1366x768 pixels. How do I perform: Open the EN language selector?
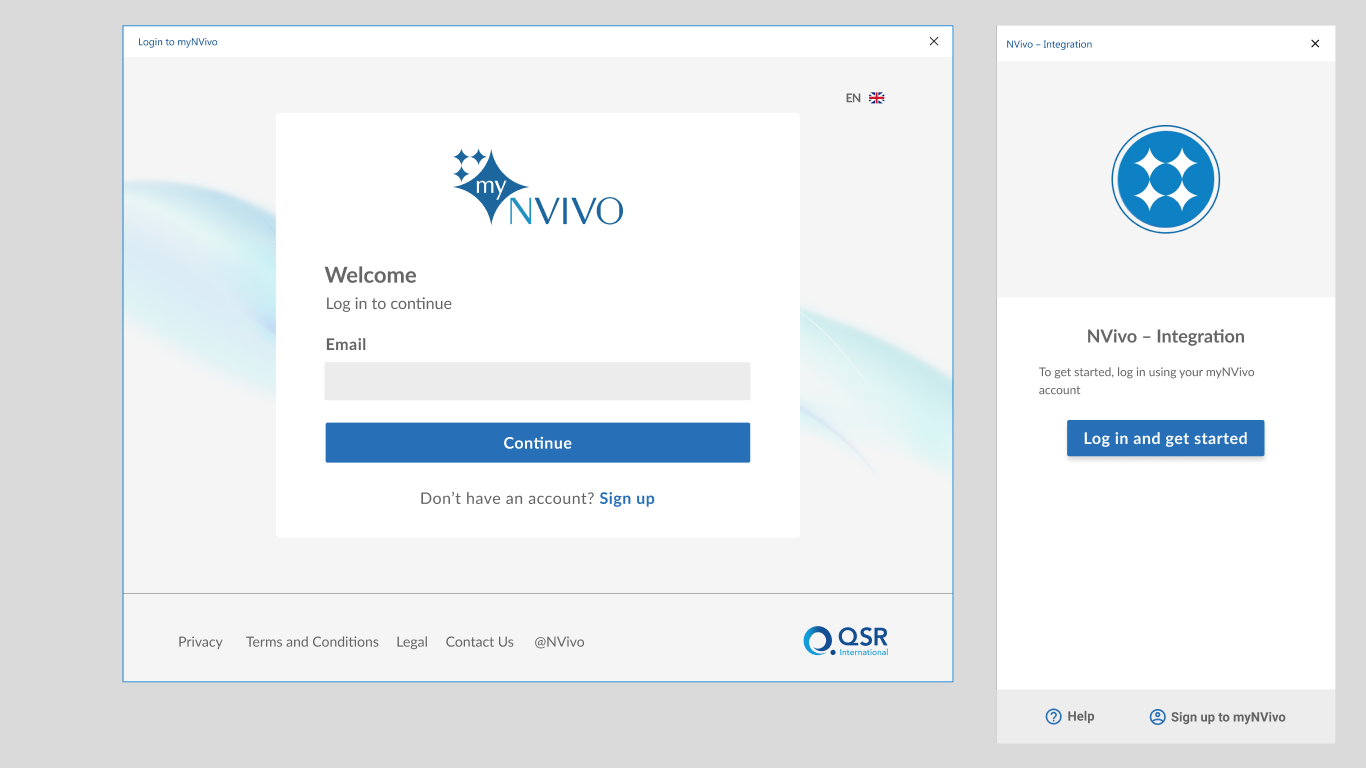(865, 98)
